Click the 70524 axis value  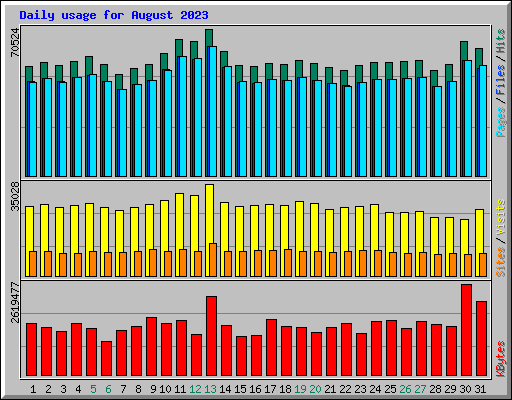pos(15,42)
